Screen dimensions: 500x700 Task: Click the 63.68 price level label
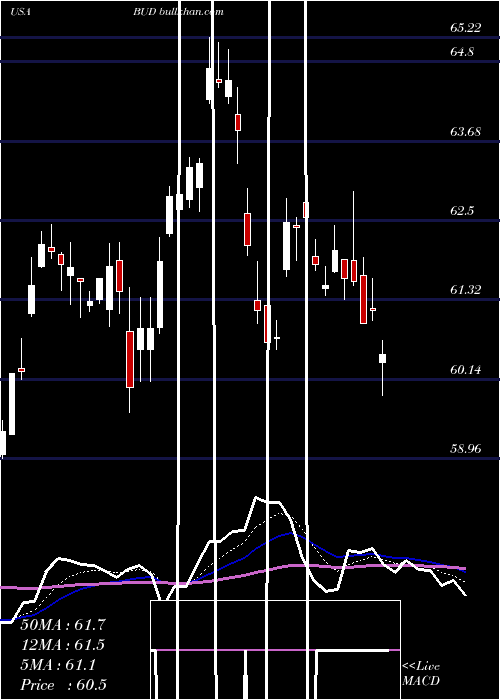point(466,132)
